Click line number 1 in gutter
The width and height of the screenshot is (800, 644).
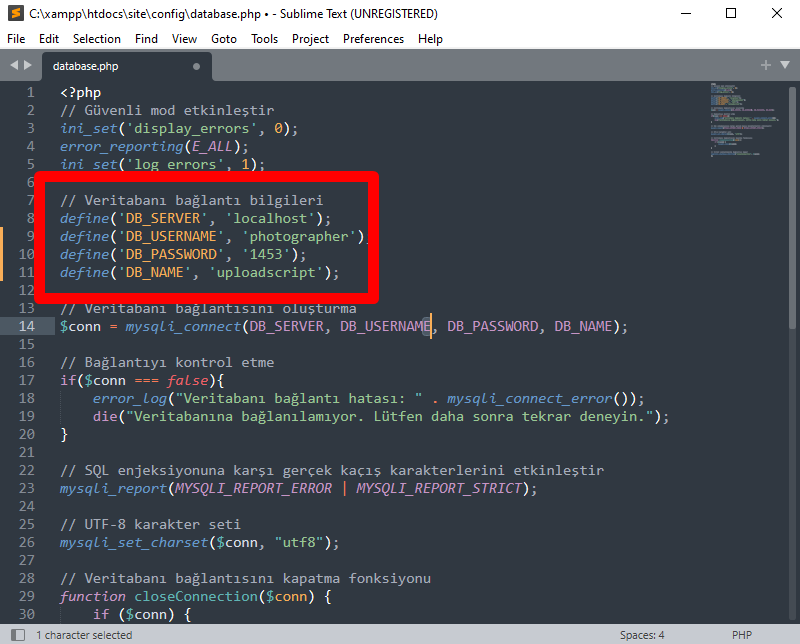31,92
